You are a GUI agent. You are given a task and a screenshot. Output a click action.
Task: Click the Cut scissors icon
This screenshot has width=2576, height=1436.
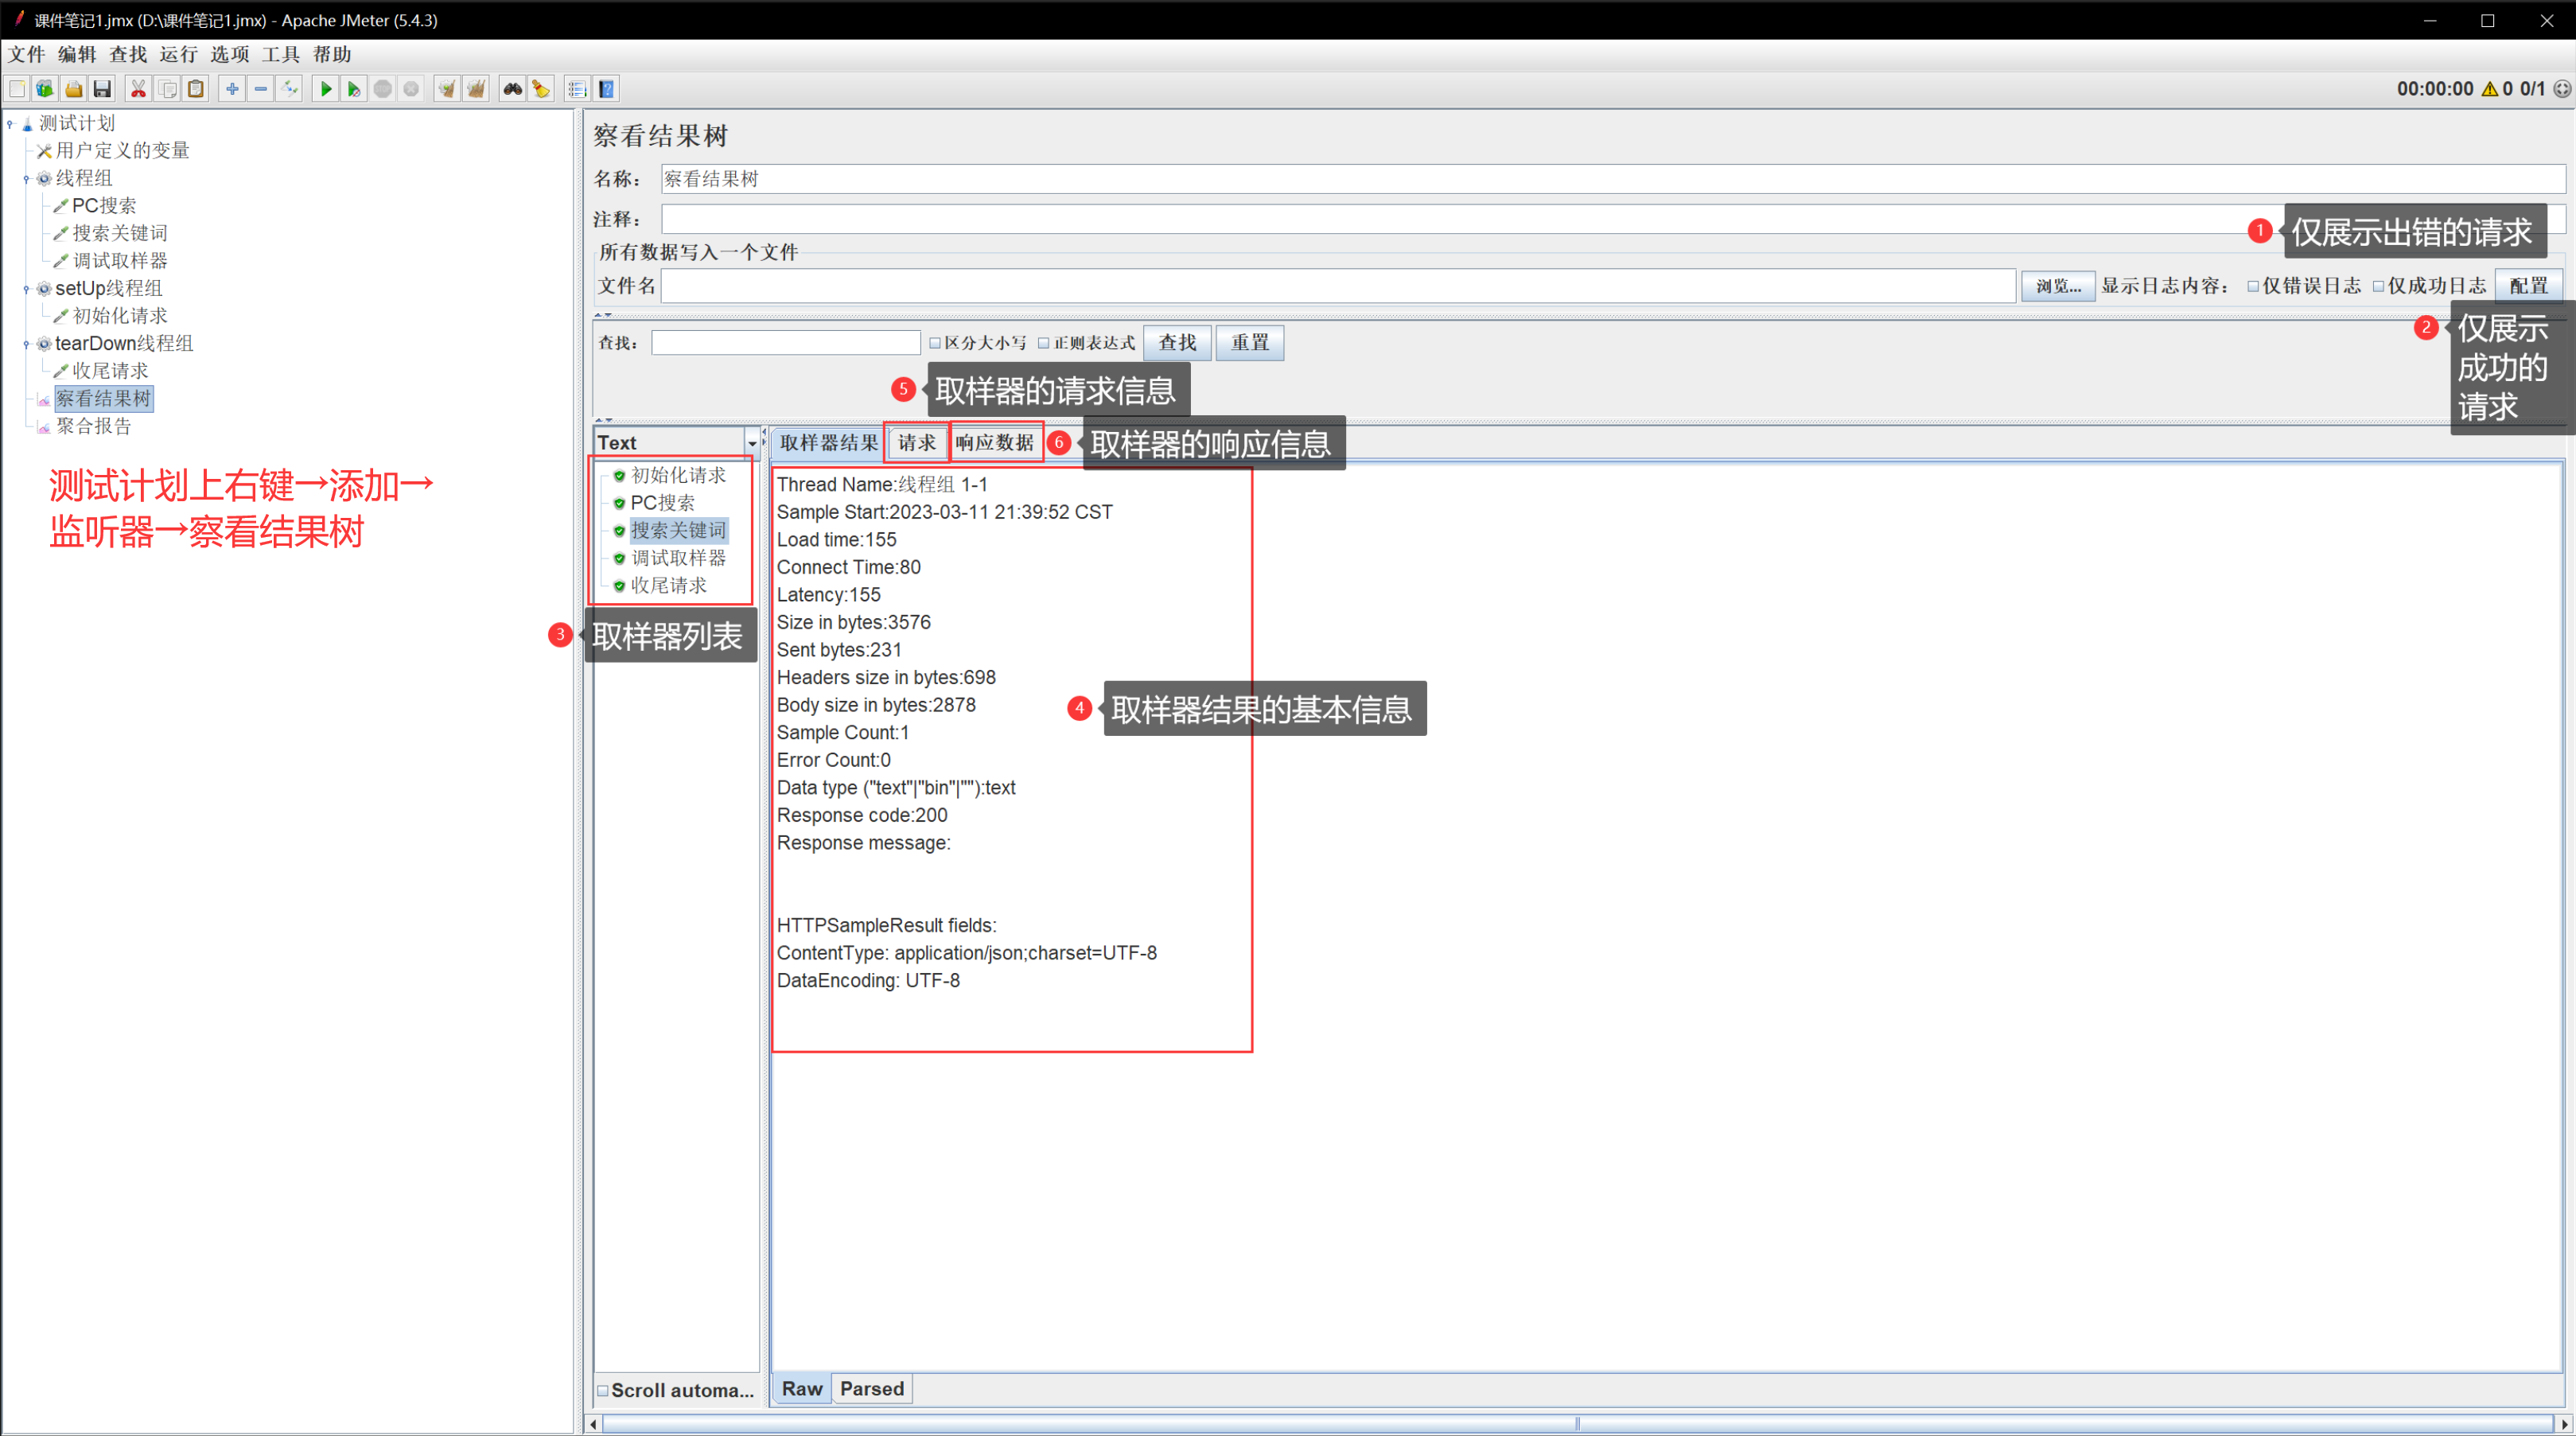coord(138,89)
